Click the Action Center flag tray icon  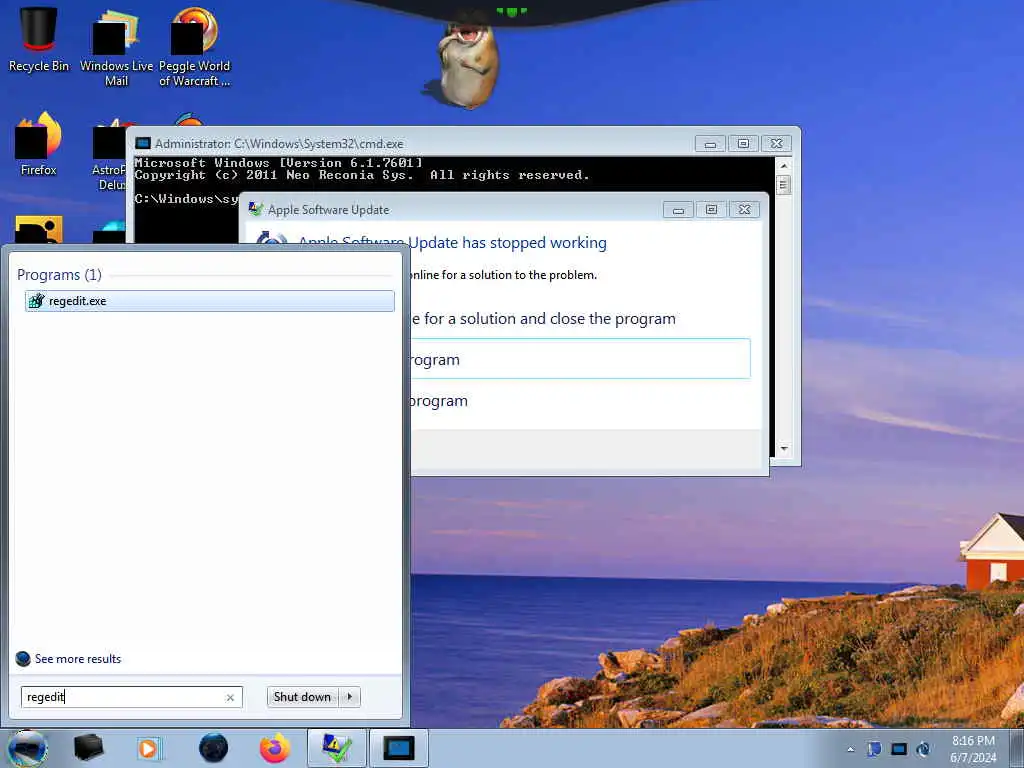pos(874,749)
